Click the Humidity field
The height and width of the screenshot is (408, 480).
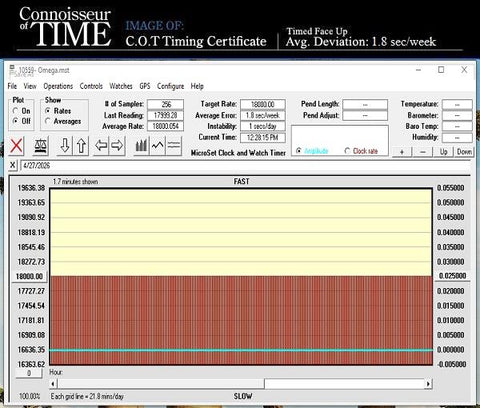pyautogui.click(x=457, y=137)
